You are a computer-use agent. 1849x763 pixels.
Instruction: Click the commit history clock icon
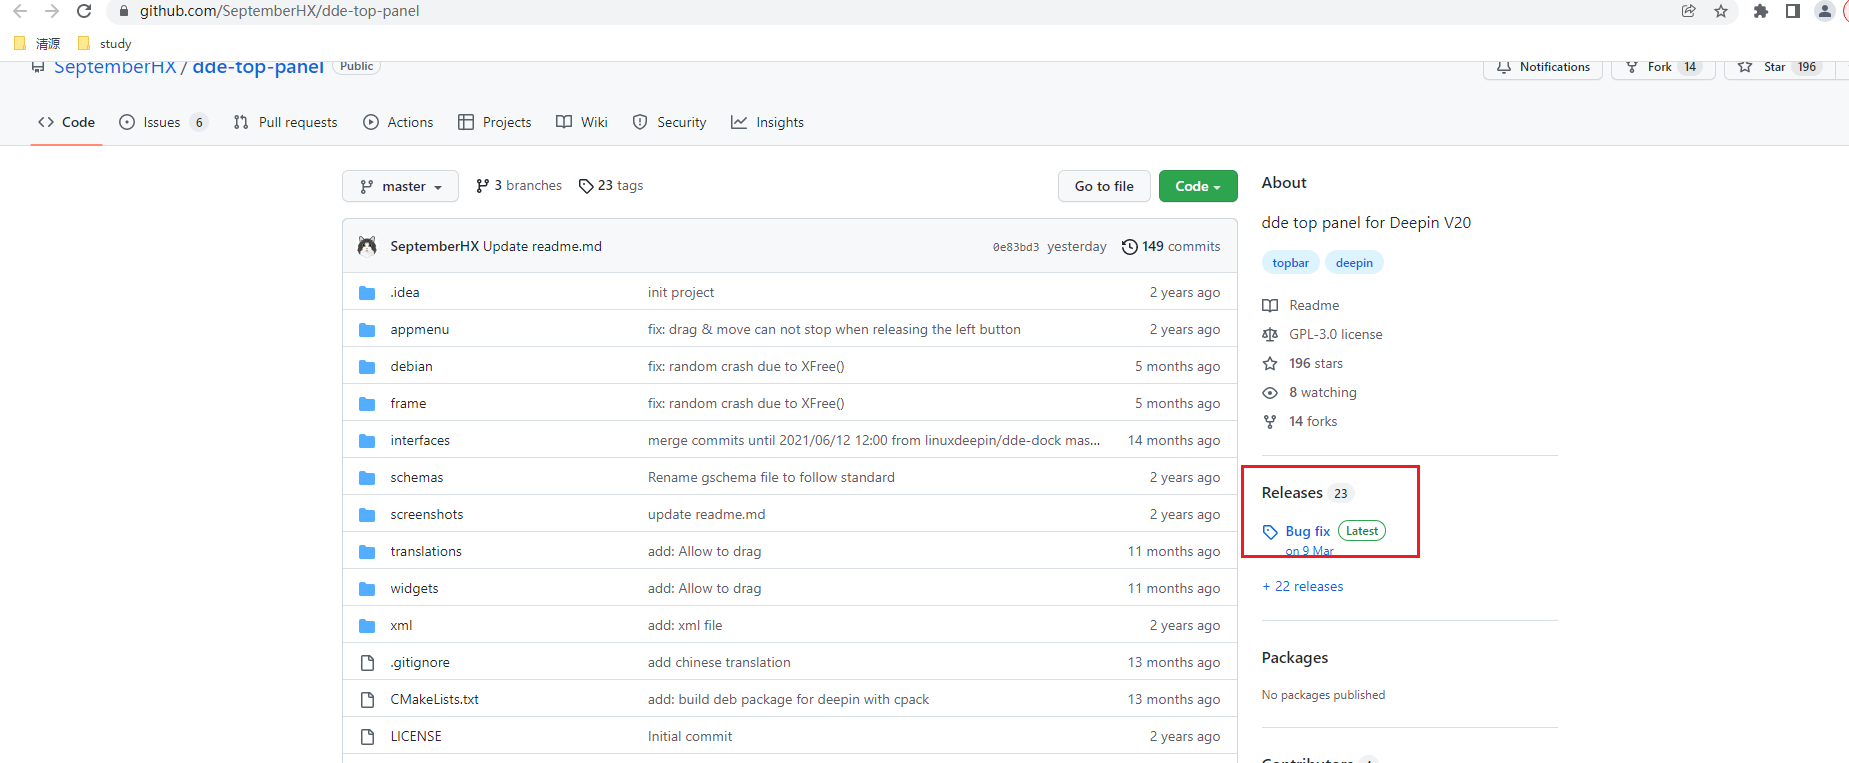click(x=1129, y=247)
